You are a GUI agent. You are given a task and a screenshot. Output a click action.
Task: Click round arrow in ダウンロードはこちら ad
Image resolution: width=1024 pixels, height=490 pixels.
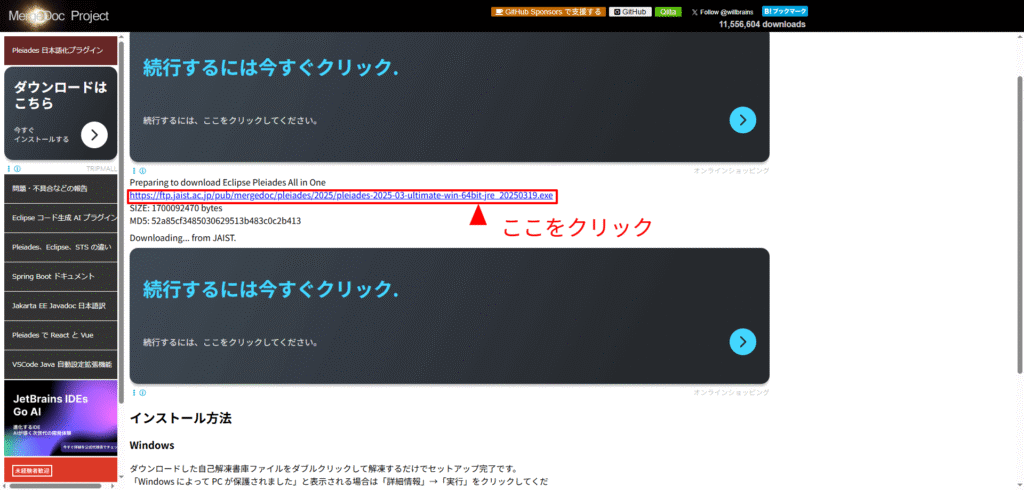94,135
